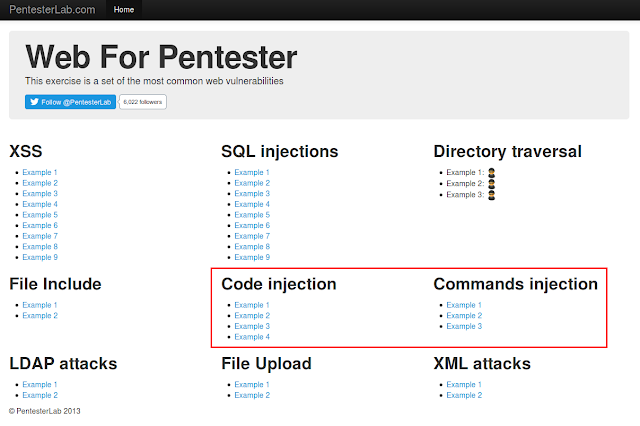
Task: Click the Web For Pentester heading
Action: [161, 57]
